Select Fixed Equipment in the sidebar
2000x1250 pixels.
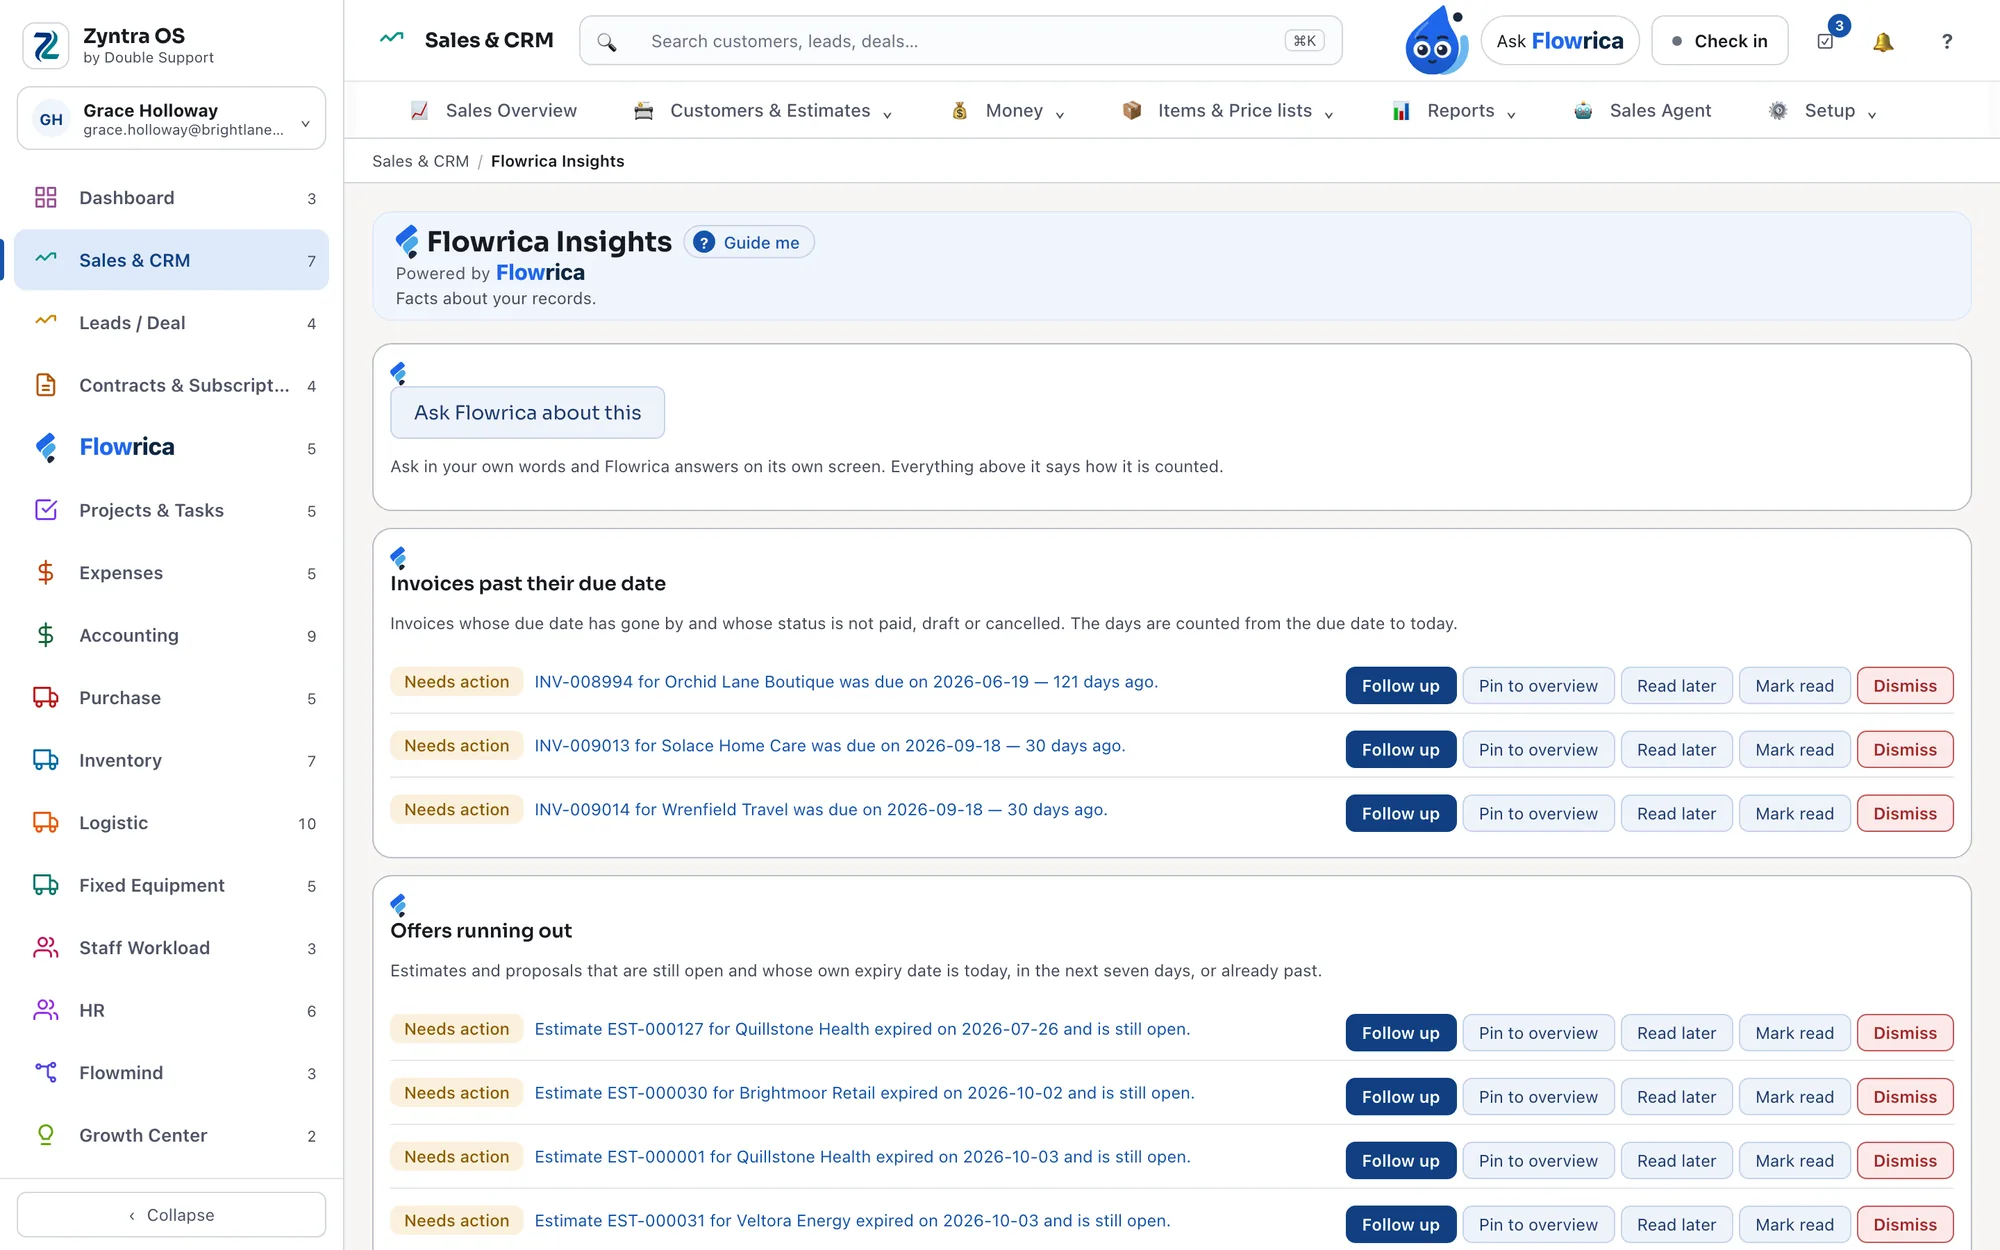click(171, 885)
